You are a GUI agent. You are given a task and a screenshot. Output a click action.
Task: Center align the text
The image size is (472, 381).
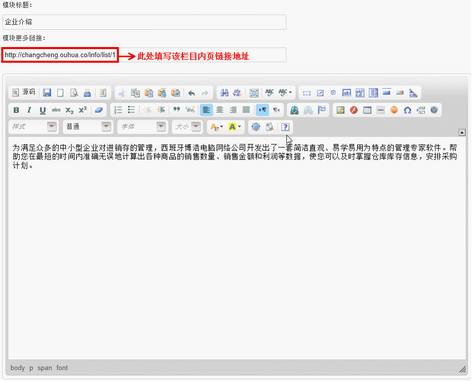coord(220,110)
